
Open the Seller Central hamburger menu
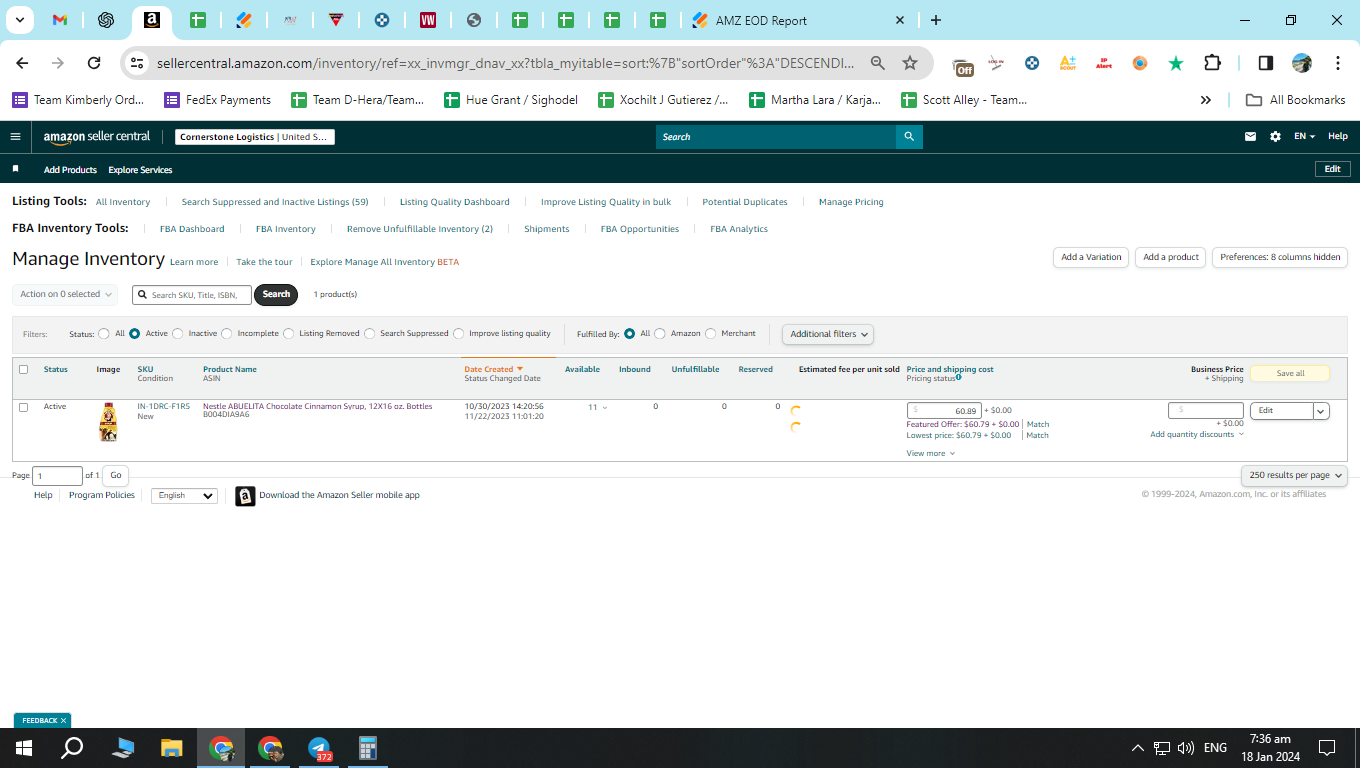pos(15,137)
